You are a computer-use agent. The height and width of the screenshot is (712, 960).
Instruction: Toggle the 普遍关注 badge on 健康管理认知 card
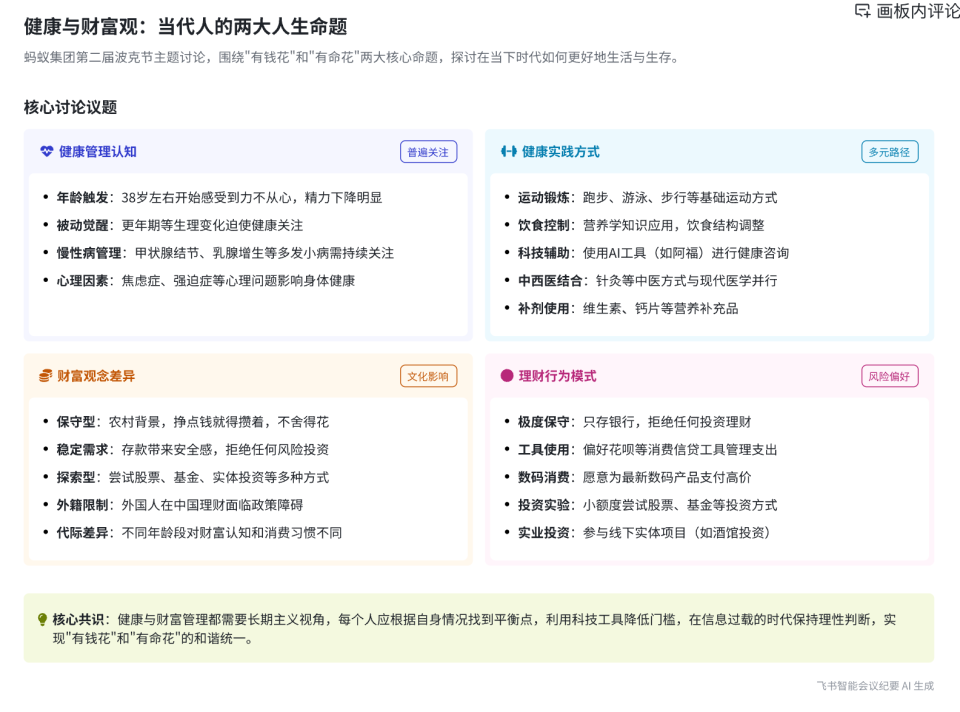[428, 152]
